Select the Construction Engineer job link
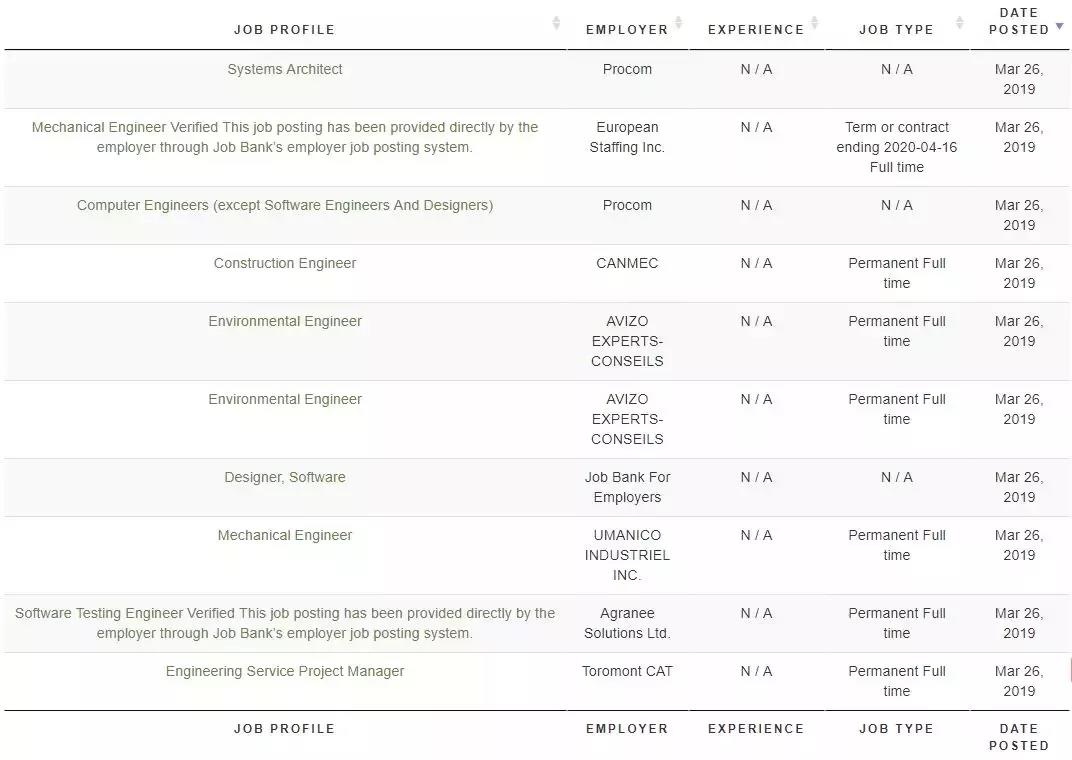 pos(284,263)
